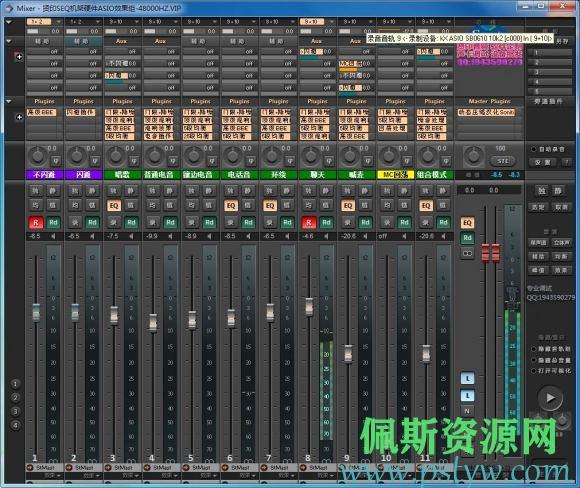Click the 设置 button in right panel

click(544, 162)
